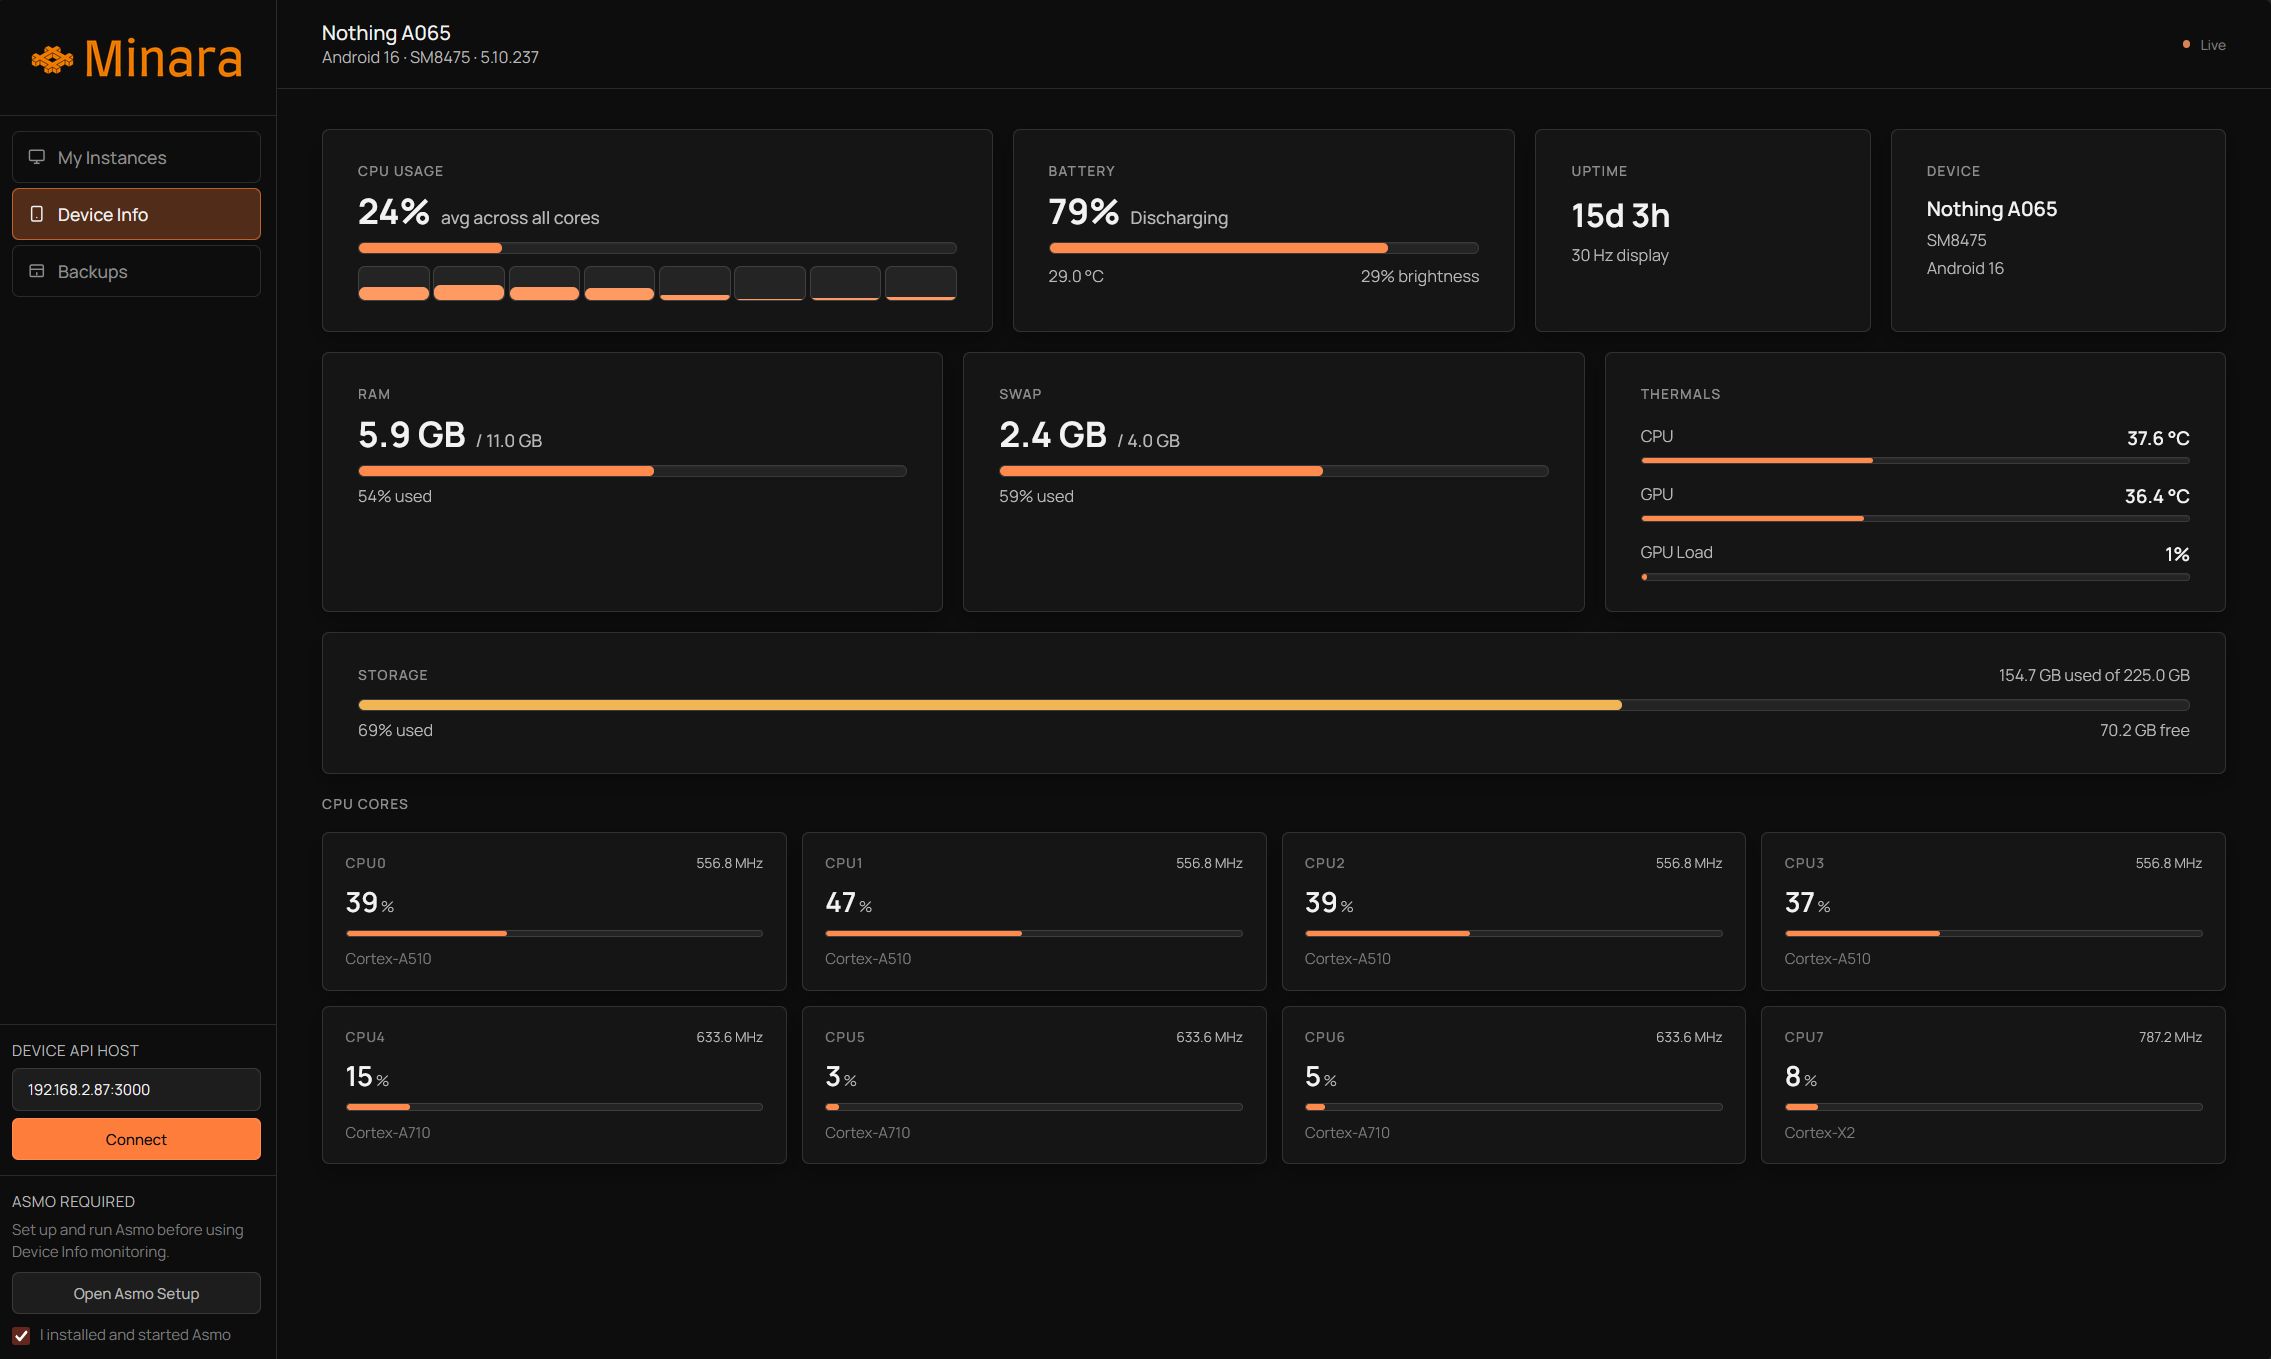This screenshot has width=2271, height=1359.
Task: Click the CPU temperature bar in Thermals
Action: click(1915, 460)
